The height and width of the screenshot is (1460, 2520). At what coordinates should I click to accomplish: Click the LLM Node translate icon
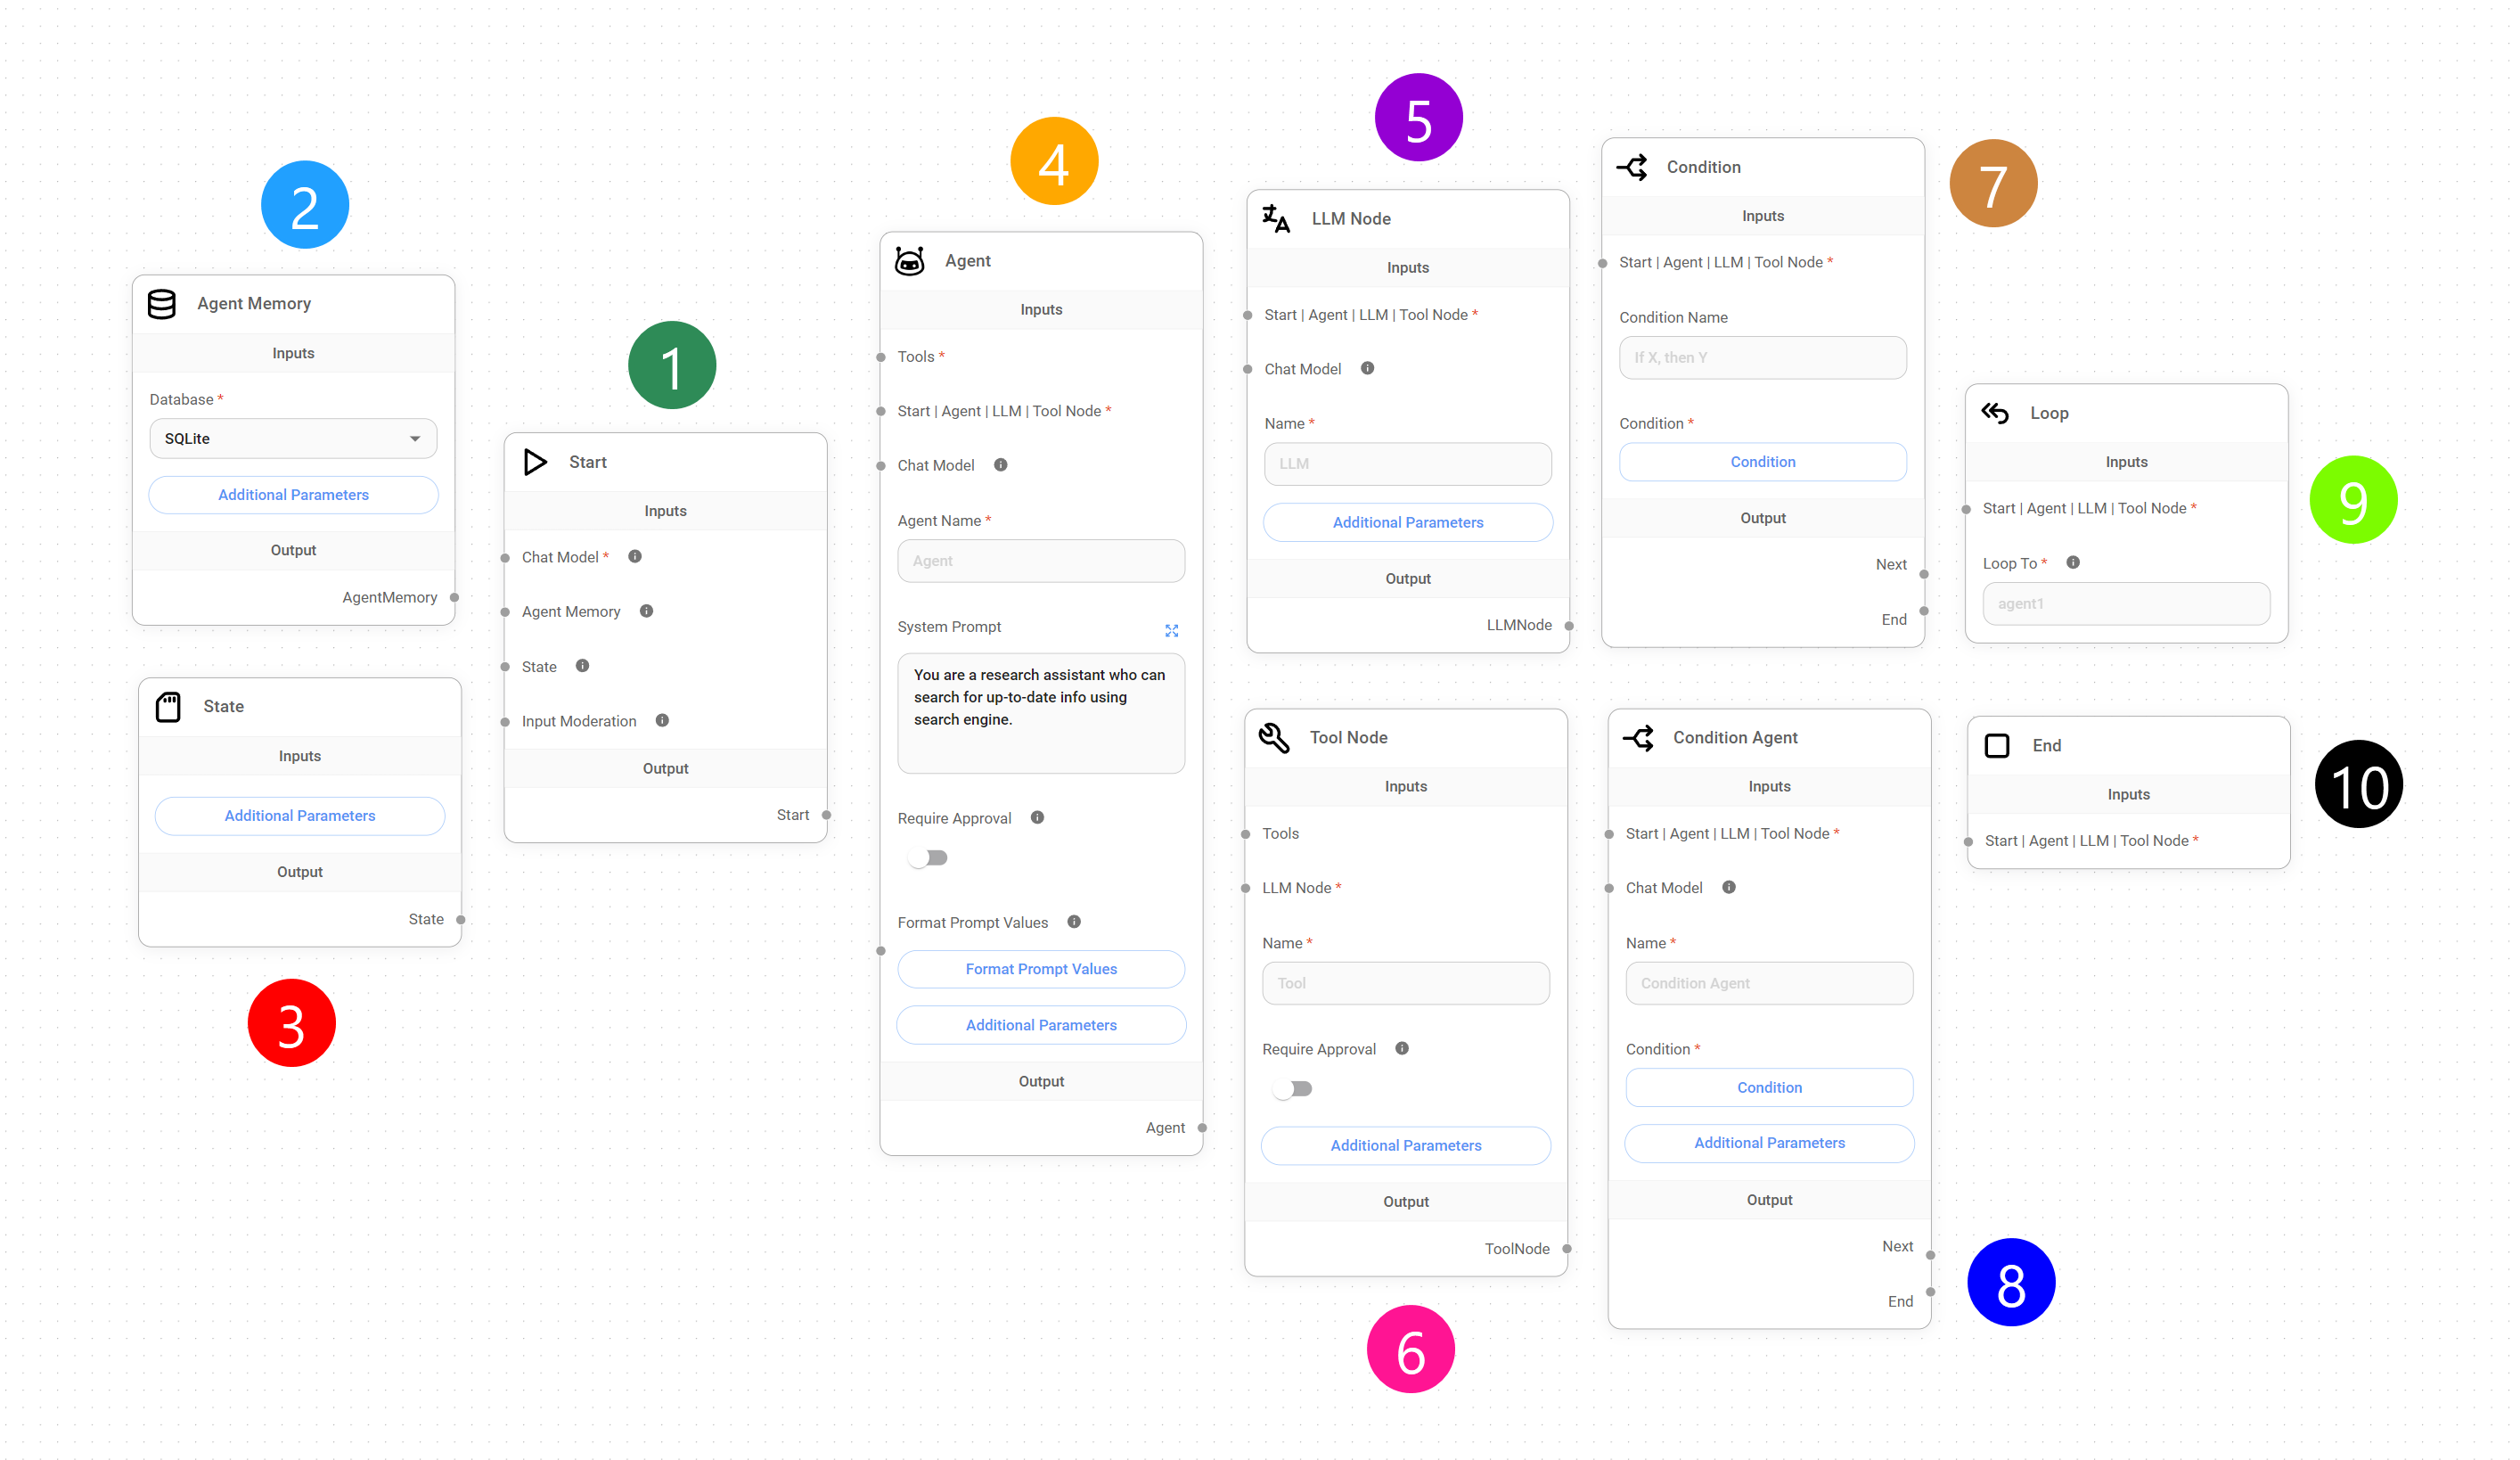(1275, 219)
